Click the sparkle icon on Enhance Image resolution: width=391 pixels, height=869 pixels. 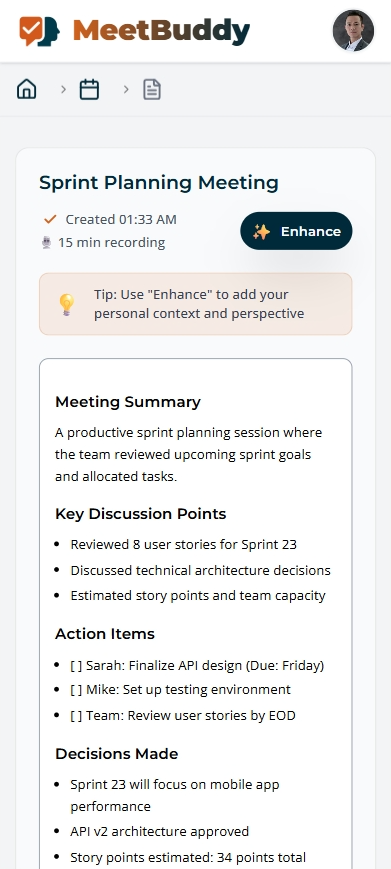(261, 232)
